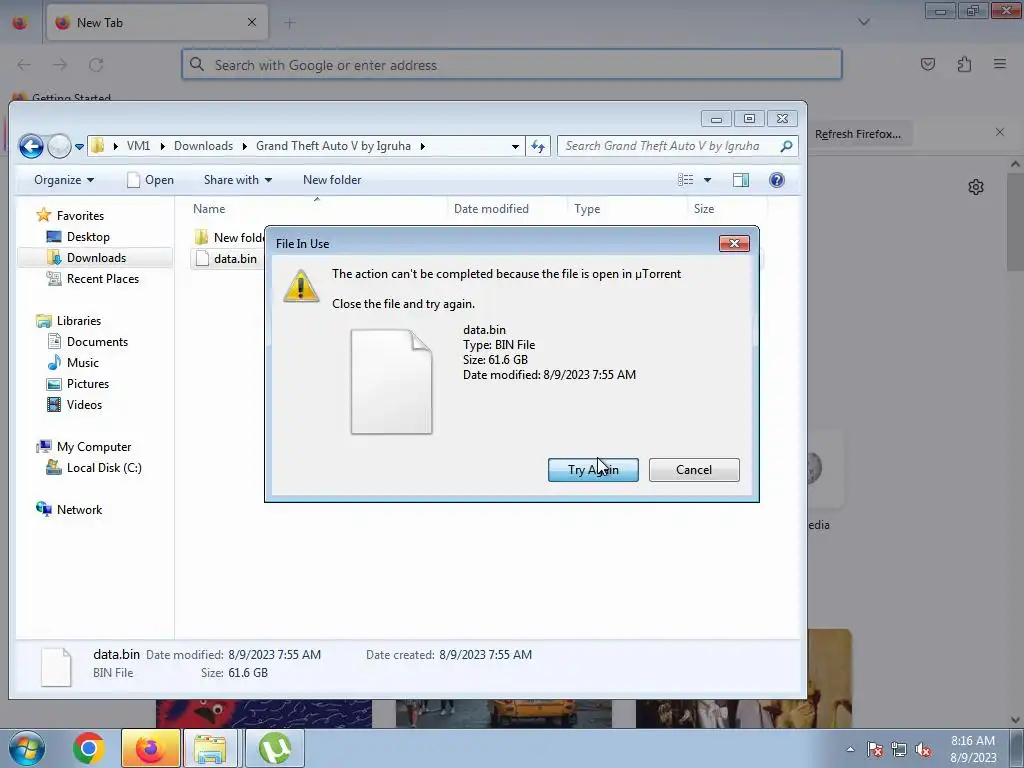List all tabs dropdown in Firefox
The height and width of the screenshot is (768, 1024).
click(863, 22)
